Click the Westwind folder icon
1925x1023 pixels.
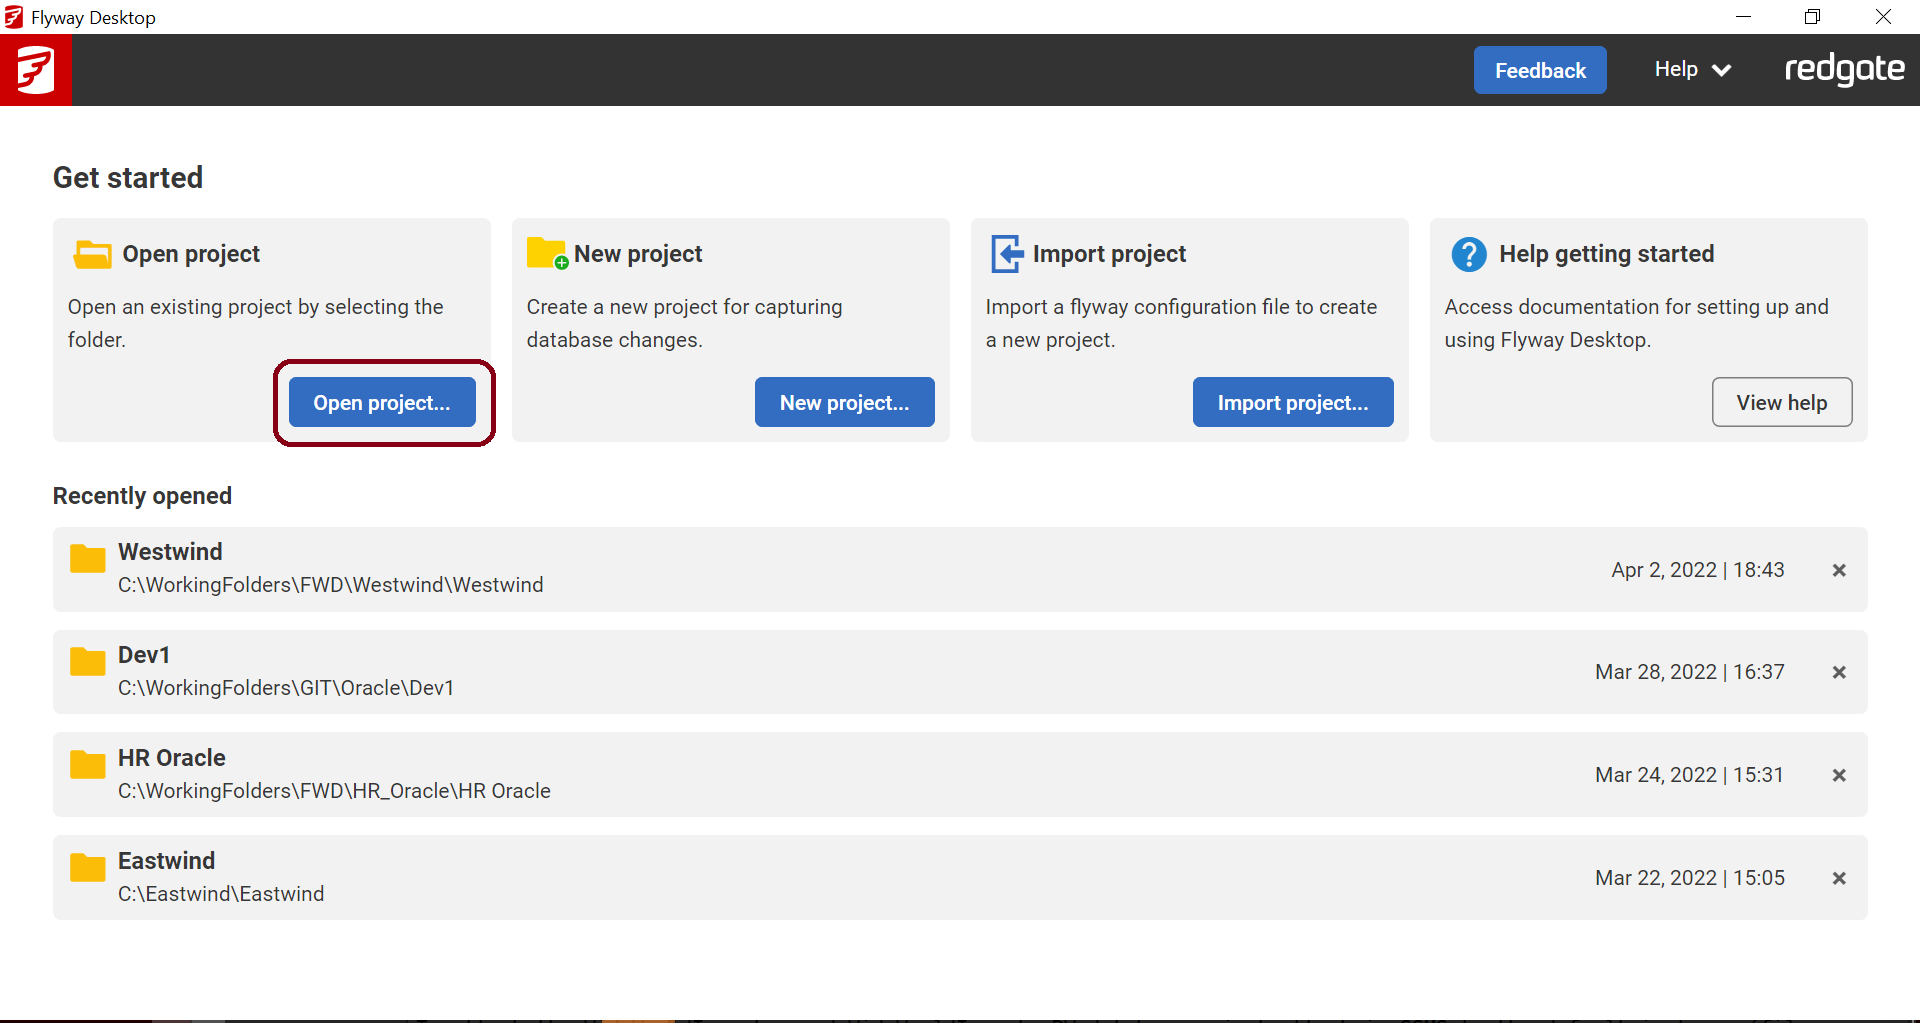tap(87, 559)
